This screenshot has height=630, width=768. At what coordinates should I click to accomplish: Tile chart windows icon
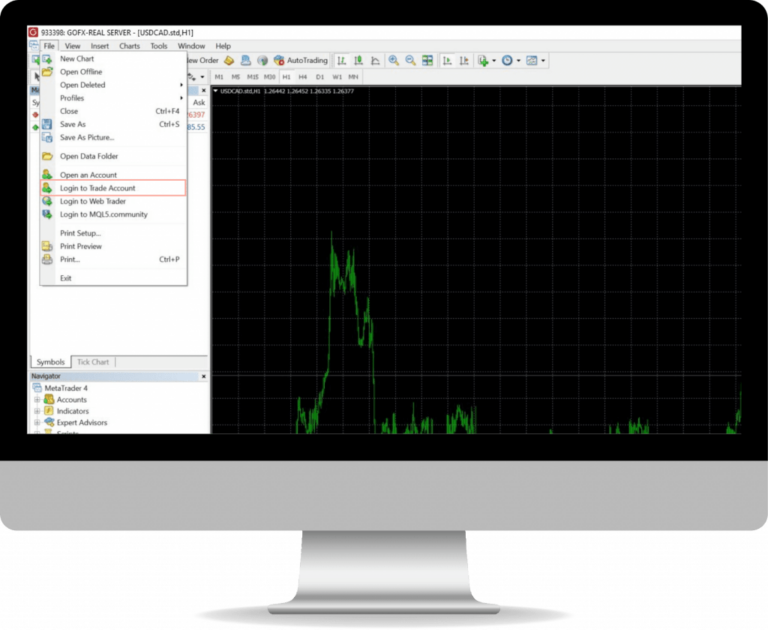[428, 60]
